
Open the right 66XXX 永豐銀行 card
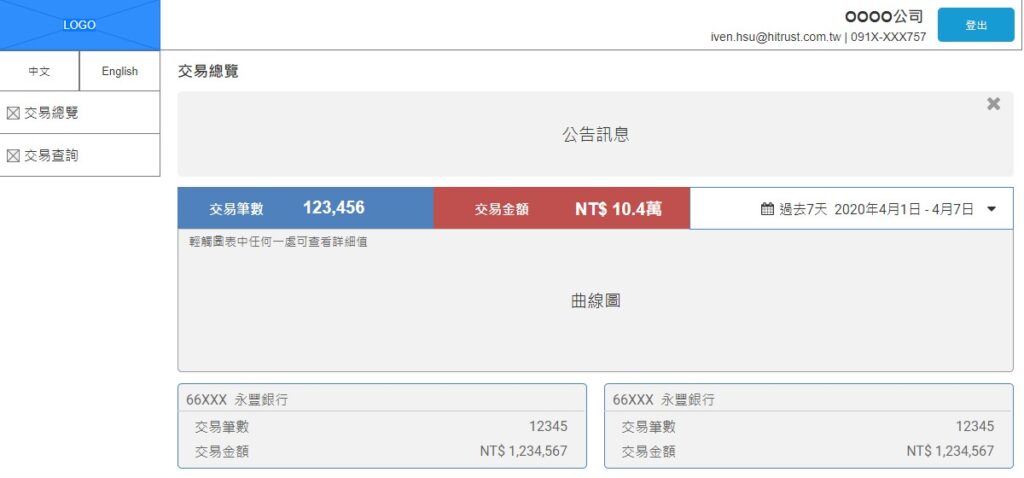pyautogui.click(x=808, y=426)
